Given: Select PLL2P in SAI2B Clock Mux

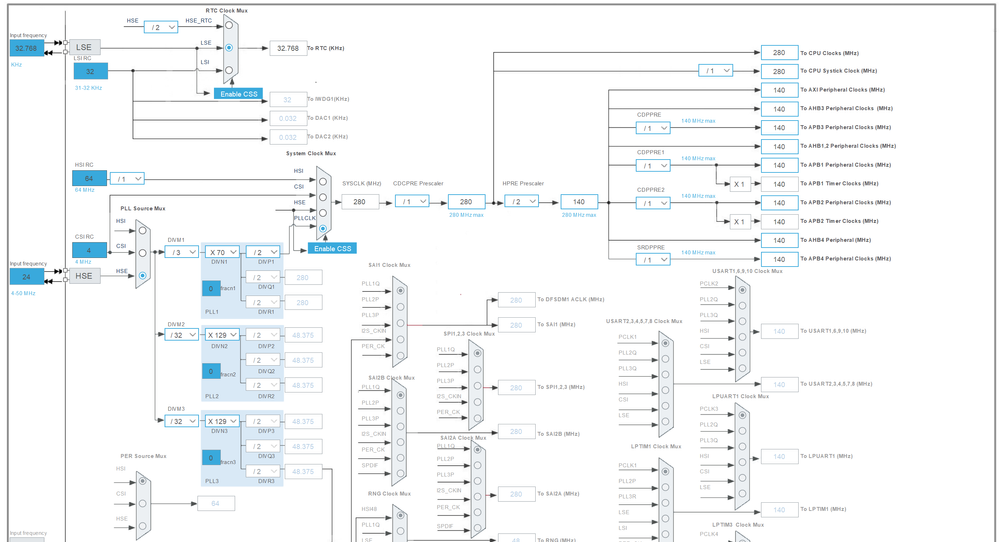Looking at the screenshot, I should click(400, 411).
